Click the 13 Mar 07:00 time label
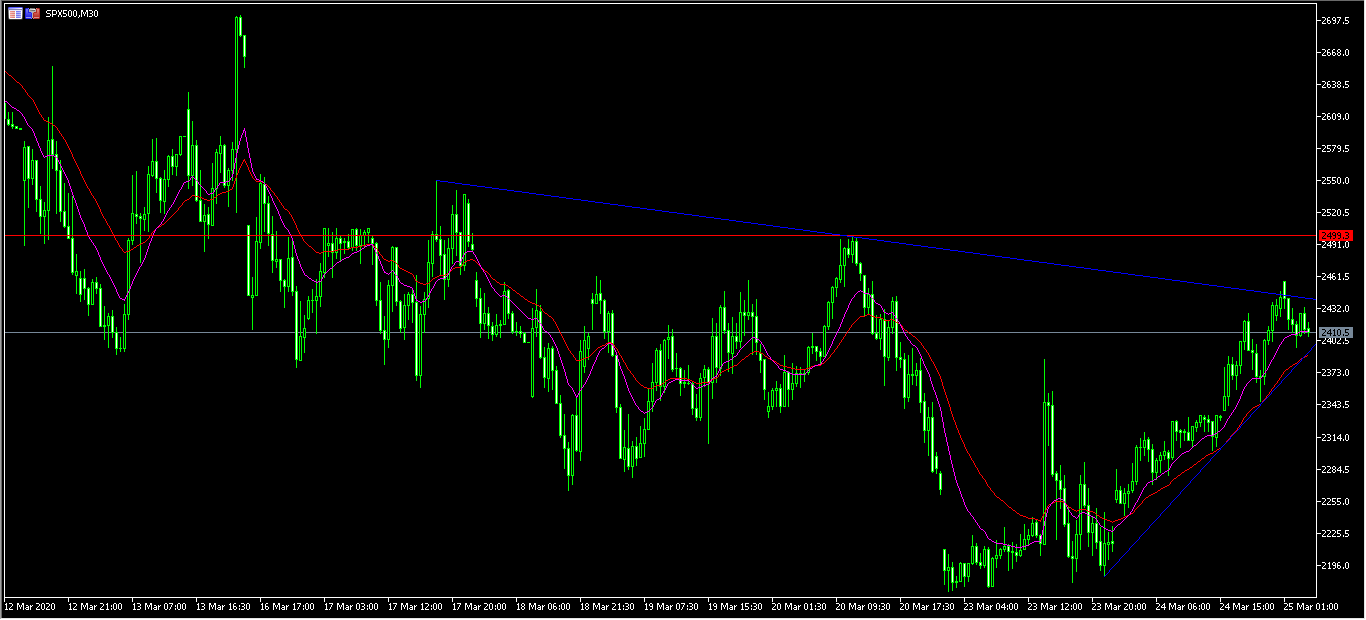 (x=159, y=606)
